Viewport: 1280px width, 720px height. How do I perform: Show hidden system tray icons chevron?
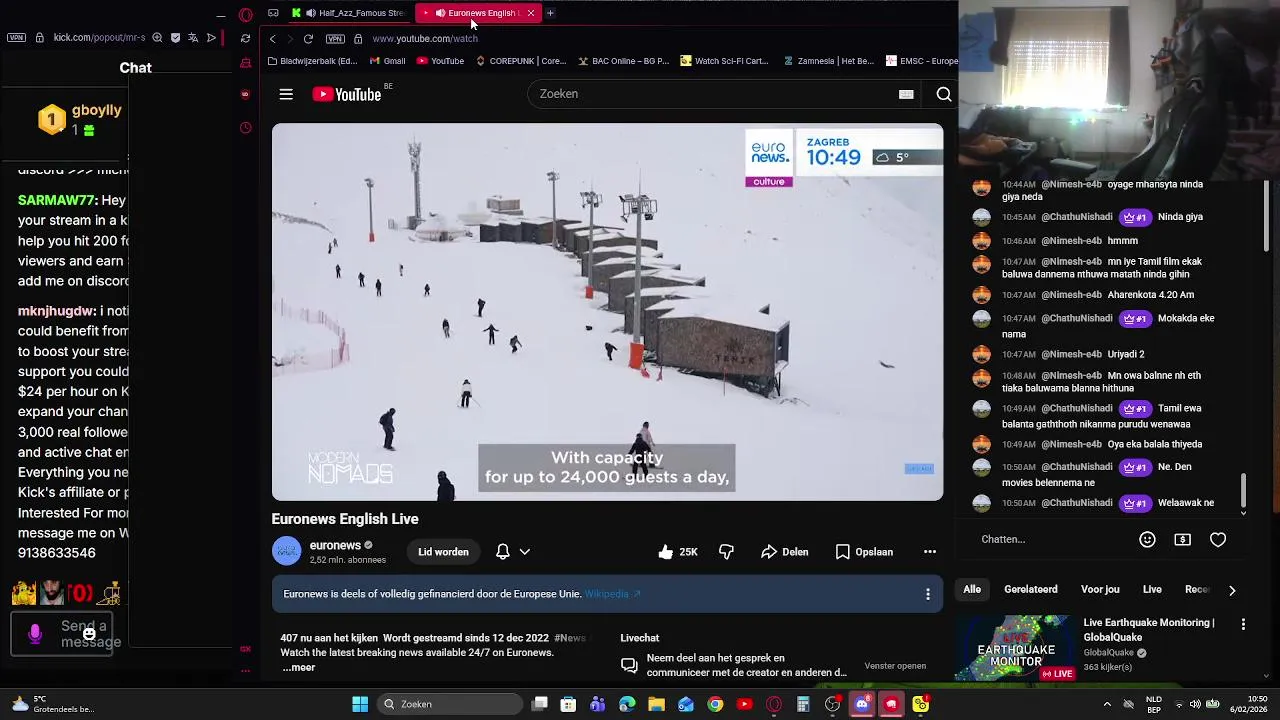point(1108,704)
